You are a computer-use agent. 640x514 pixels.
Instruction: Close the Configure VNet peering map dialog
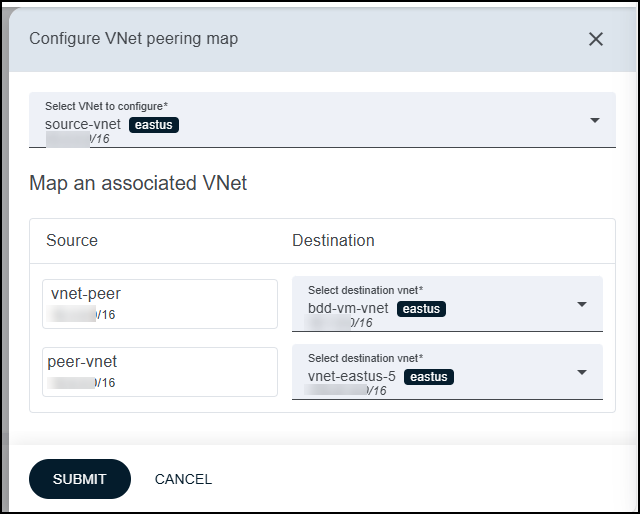596,39
